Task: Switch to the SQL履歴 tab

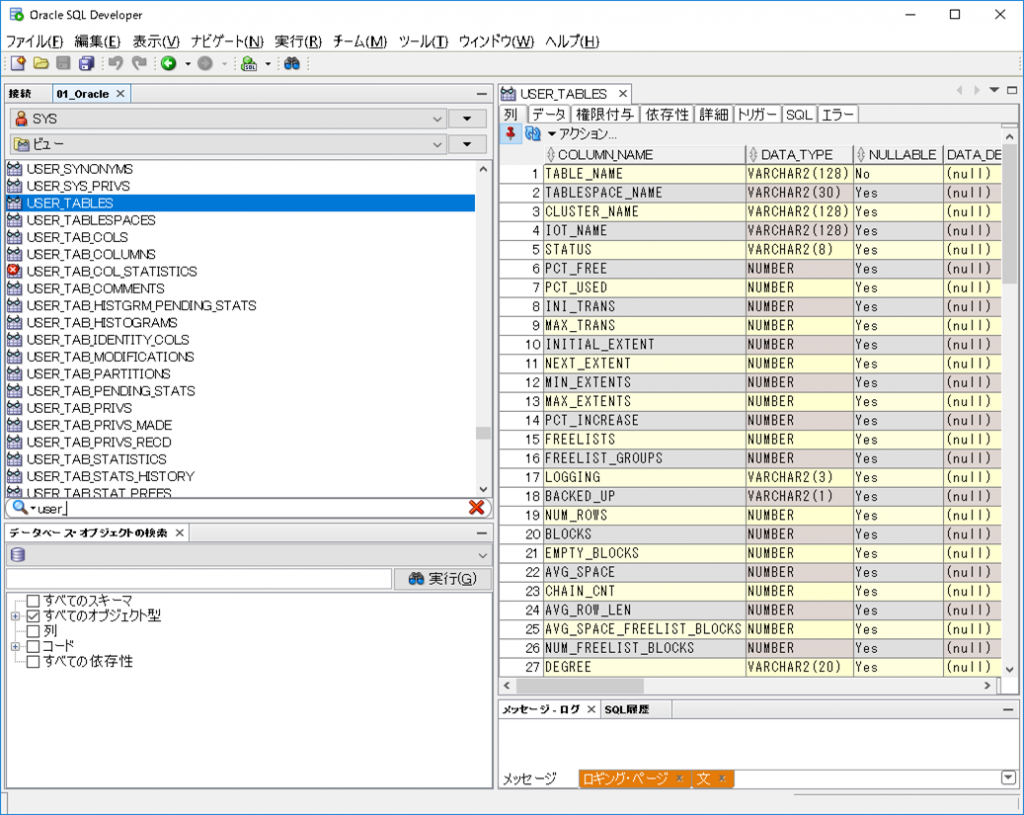Action: (626, 709)
